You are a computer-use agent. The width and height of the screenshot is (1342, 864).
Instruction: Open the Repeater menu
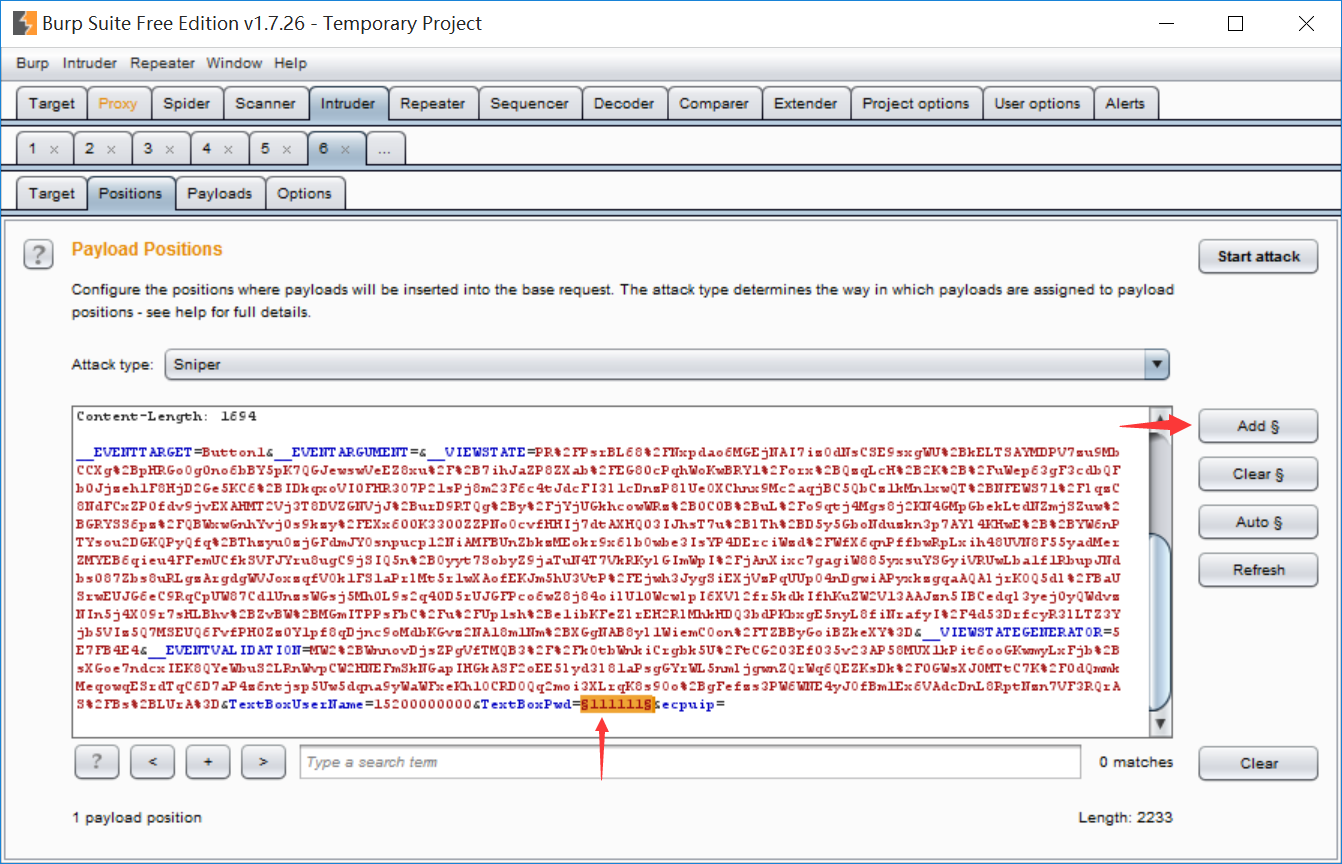point(162,63)
